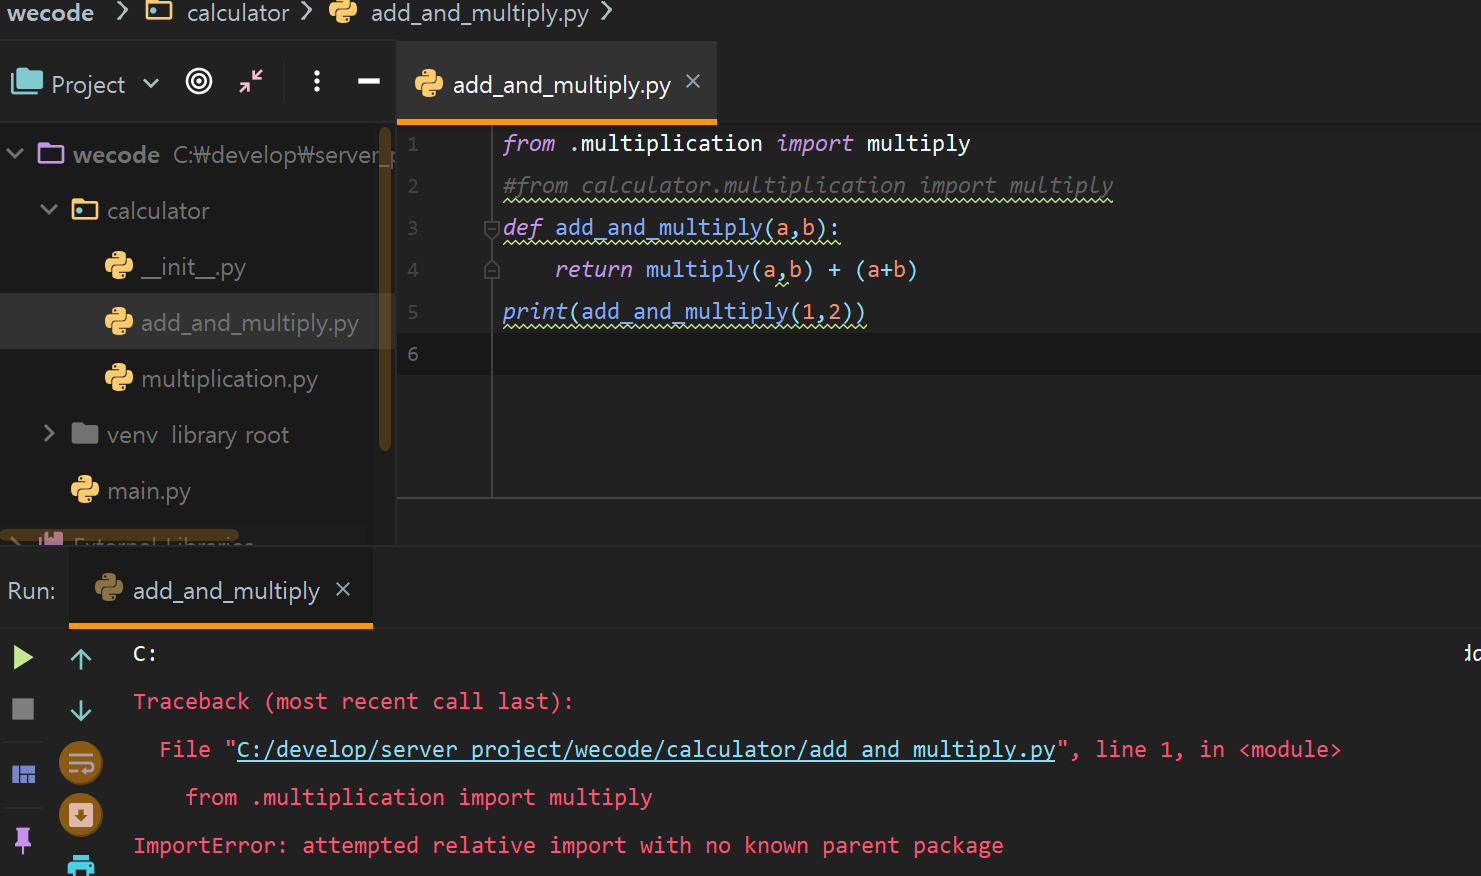Rerun with the green play button
Viewport: 1481px width, 876px height.
[23, 657]
